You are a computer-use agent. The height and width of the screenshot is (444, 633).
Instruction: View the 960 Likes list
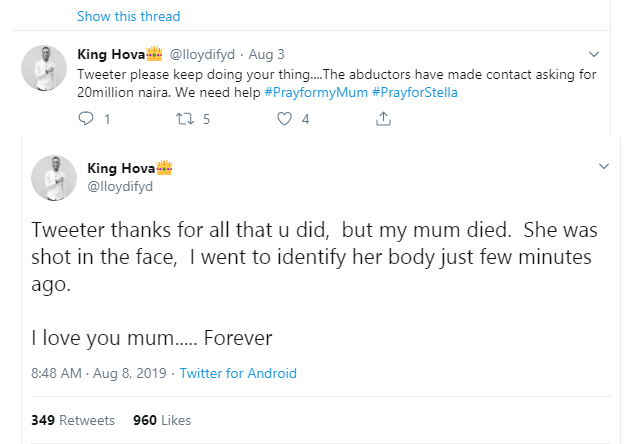click(162, 420)
